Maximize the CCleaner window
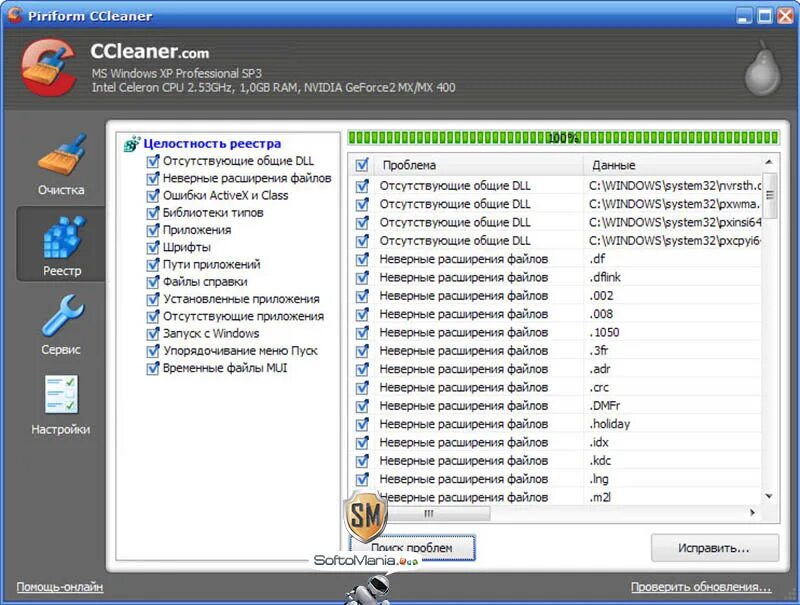The width and height of the screenshot is (800, 605). [765, 16]
